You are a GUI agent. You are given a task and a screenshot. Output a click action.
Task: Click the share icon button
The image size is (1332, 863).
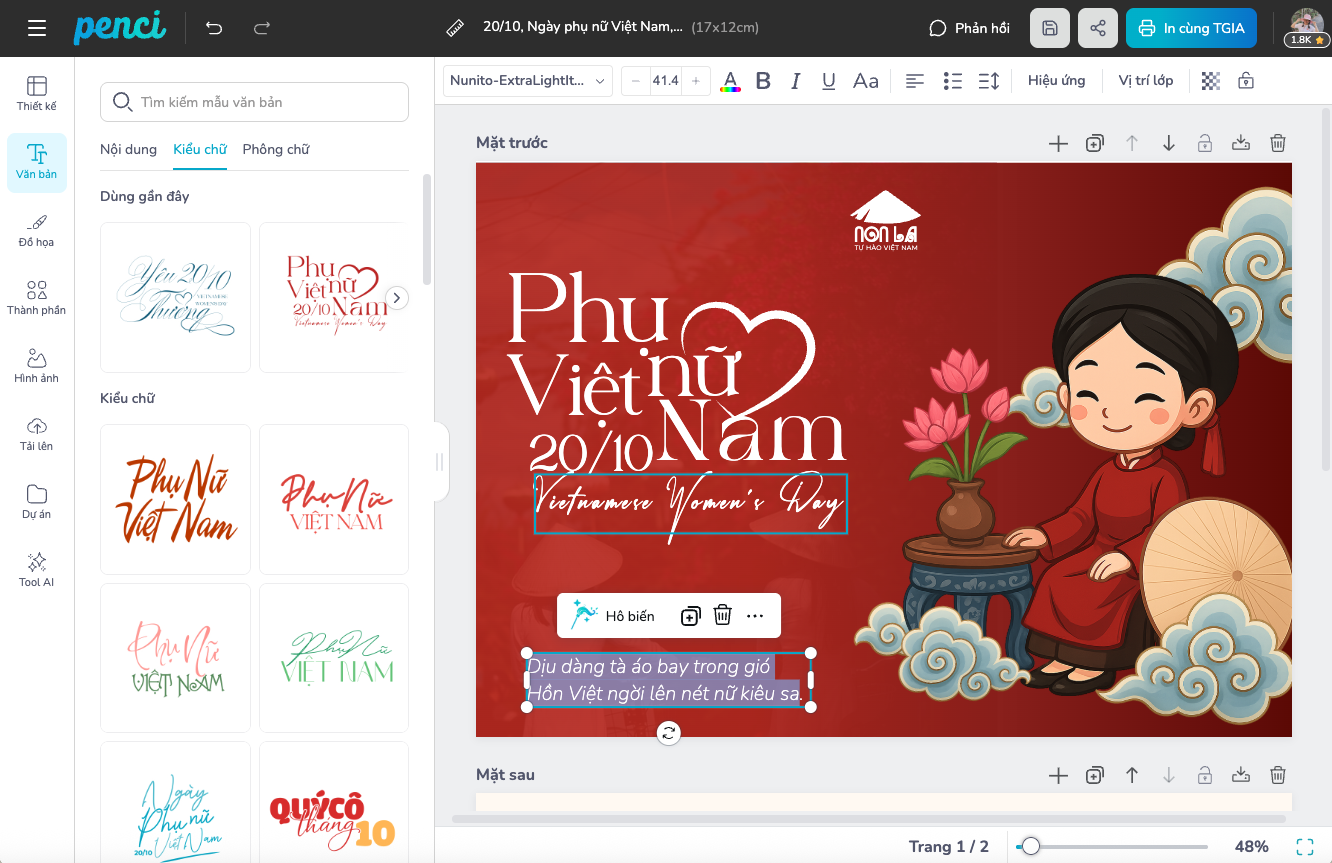pyautogui.click(x=1098, y=28)
